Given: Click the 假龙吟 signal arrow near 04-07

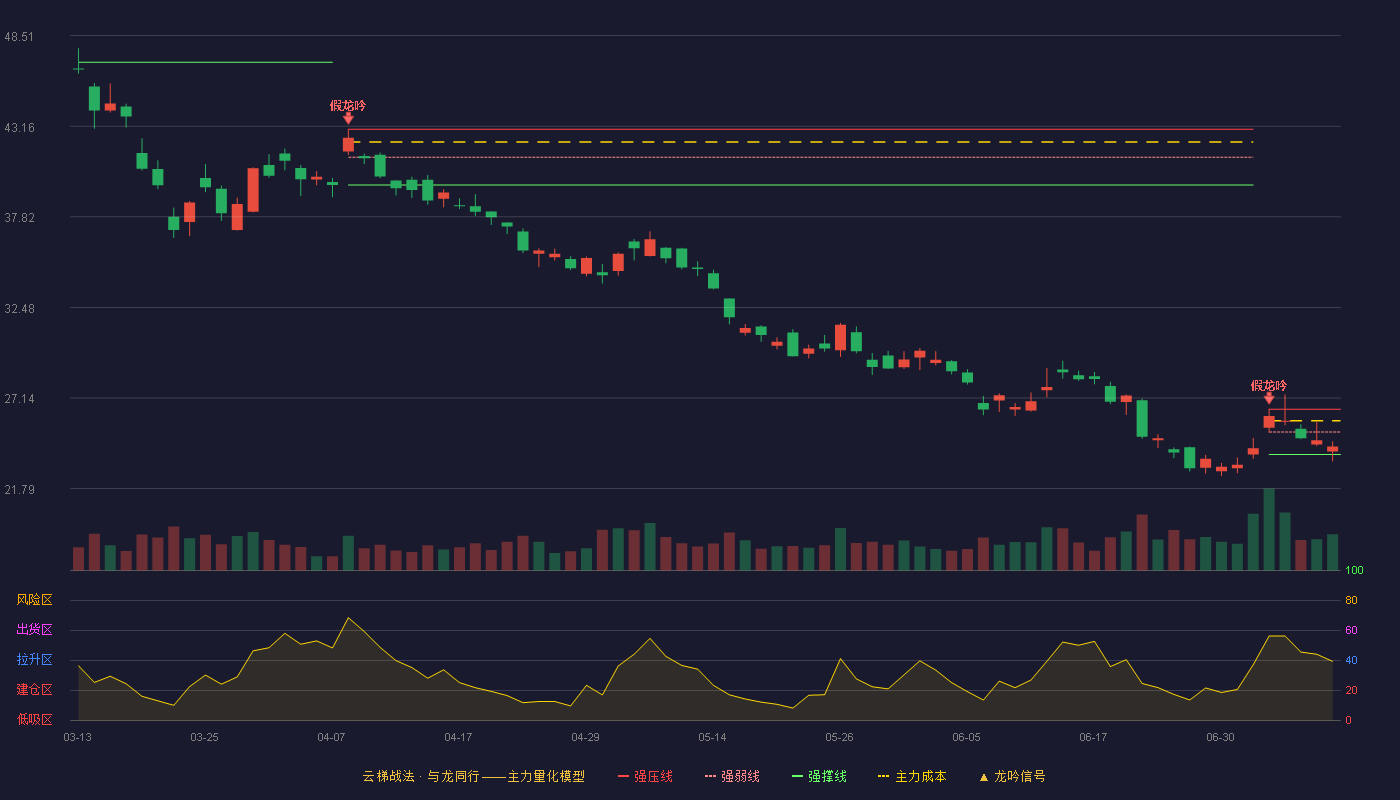Looking at the screenshot, I should [348, 118].
